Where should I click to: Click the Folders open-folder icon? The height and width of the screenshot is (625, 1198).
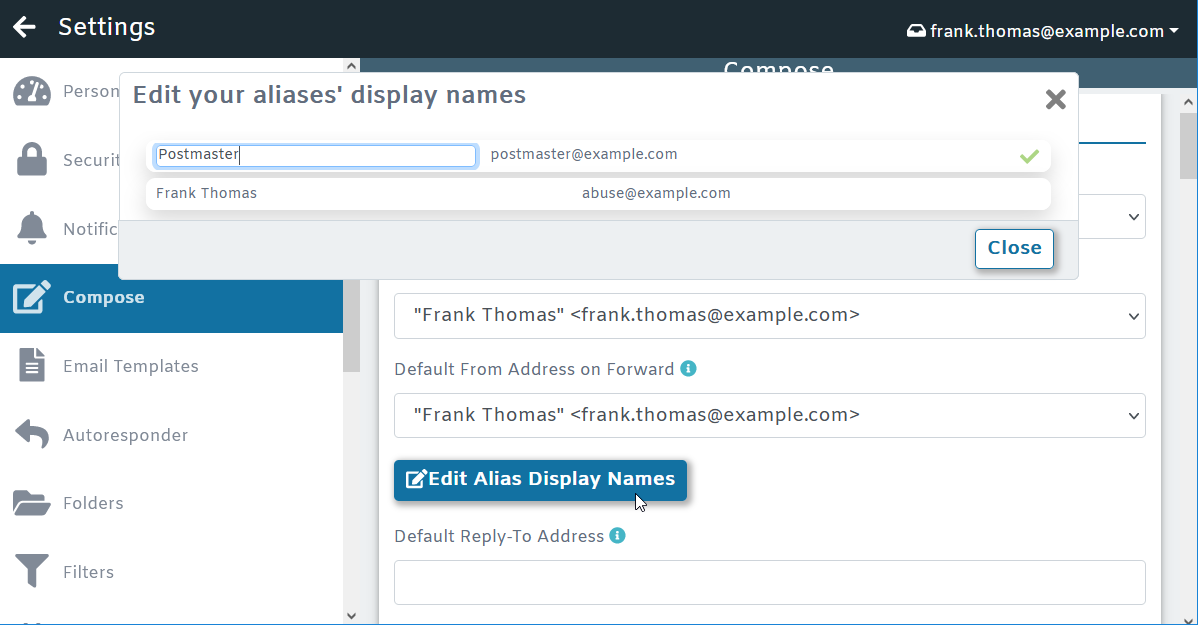32,503
